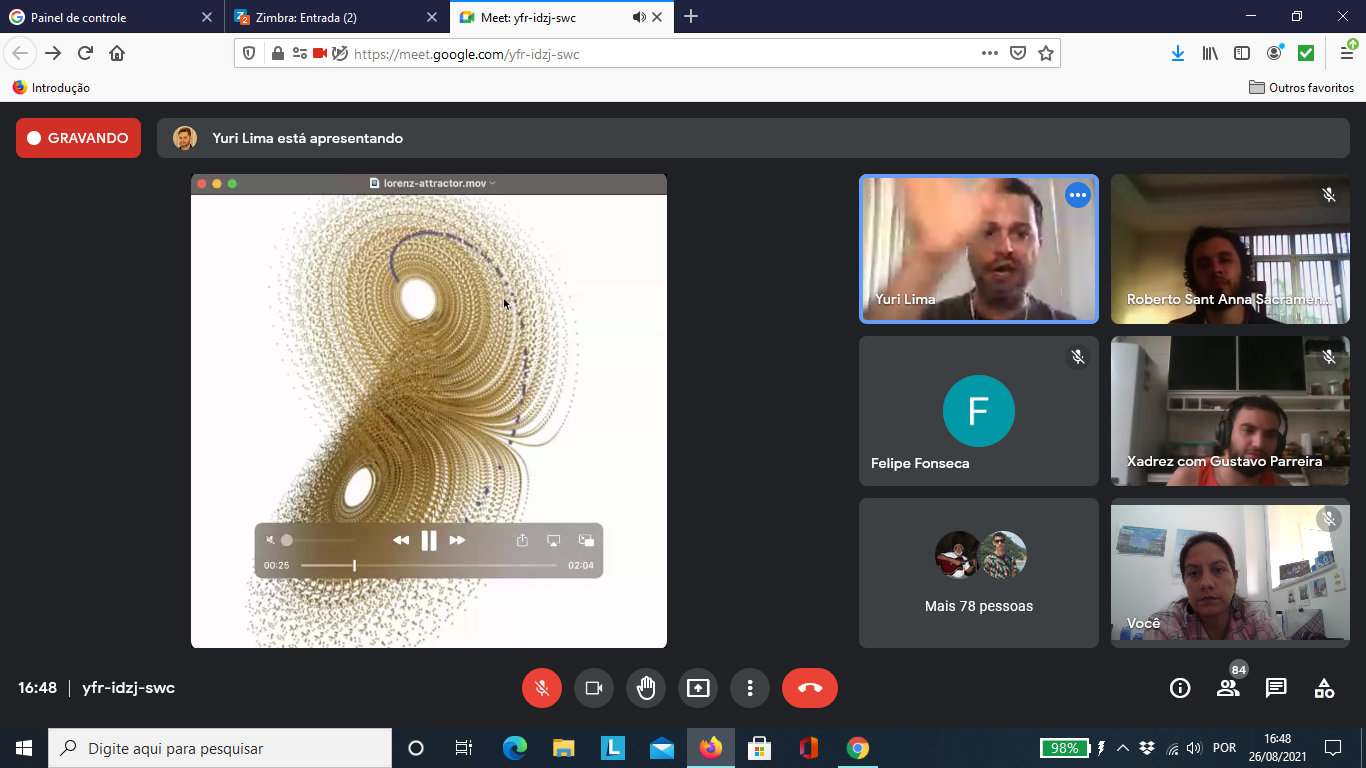Show everyone participants panel
Viewport: 1366px width, 768px height.
[x=1228, y=688]
